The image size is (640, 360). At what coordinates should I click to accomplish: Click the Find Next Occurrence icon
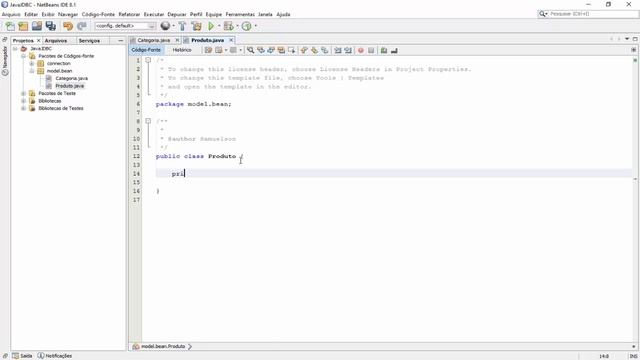click(271, 50)
